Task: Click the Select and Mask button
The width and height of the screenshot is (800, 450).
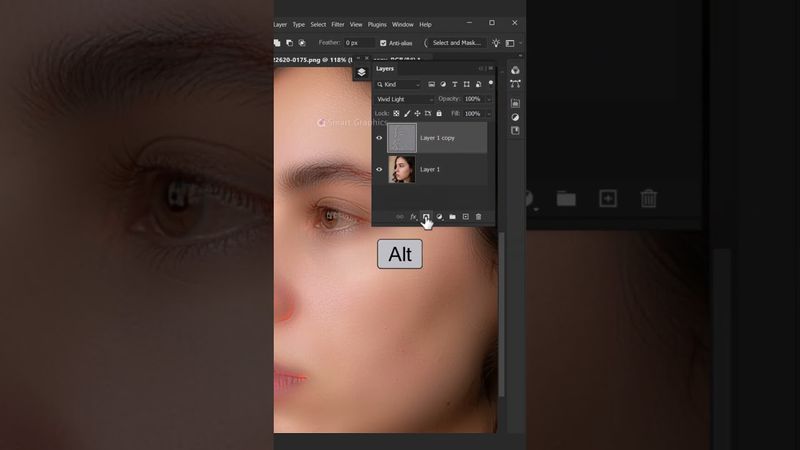Action: [457, 43]
